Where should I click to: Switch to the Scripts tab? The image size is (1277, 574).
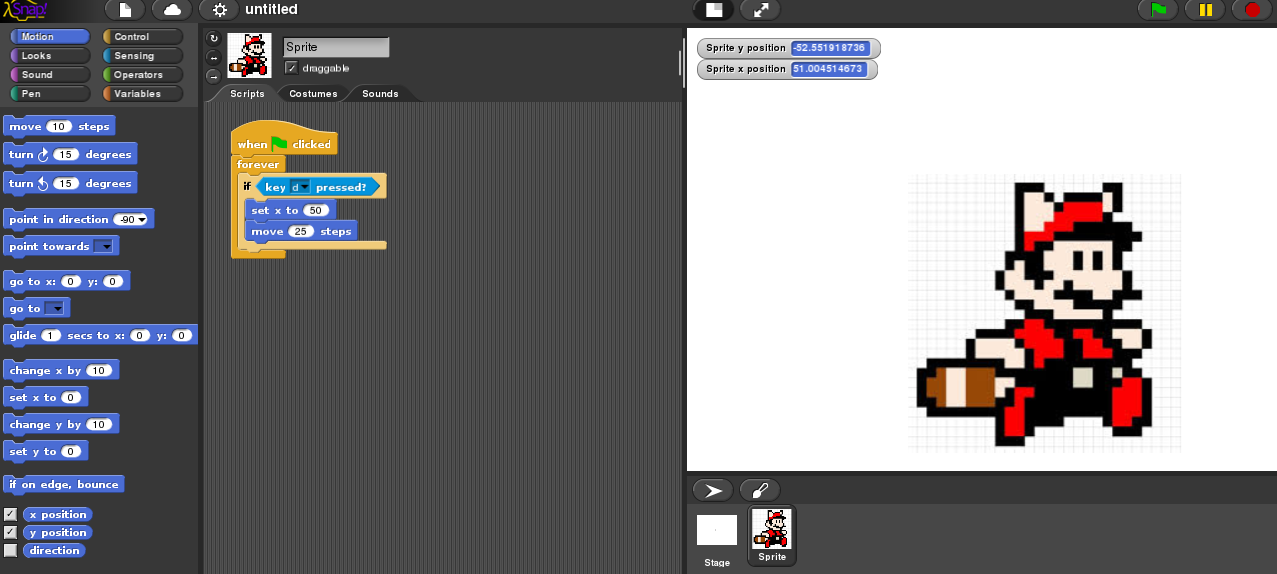(x=247, y=94)
